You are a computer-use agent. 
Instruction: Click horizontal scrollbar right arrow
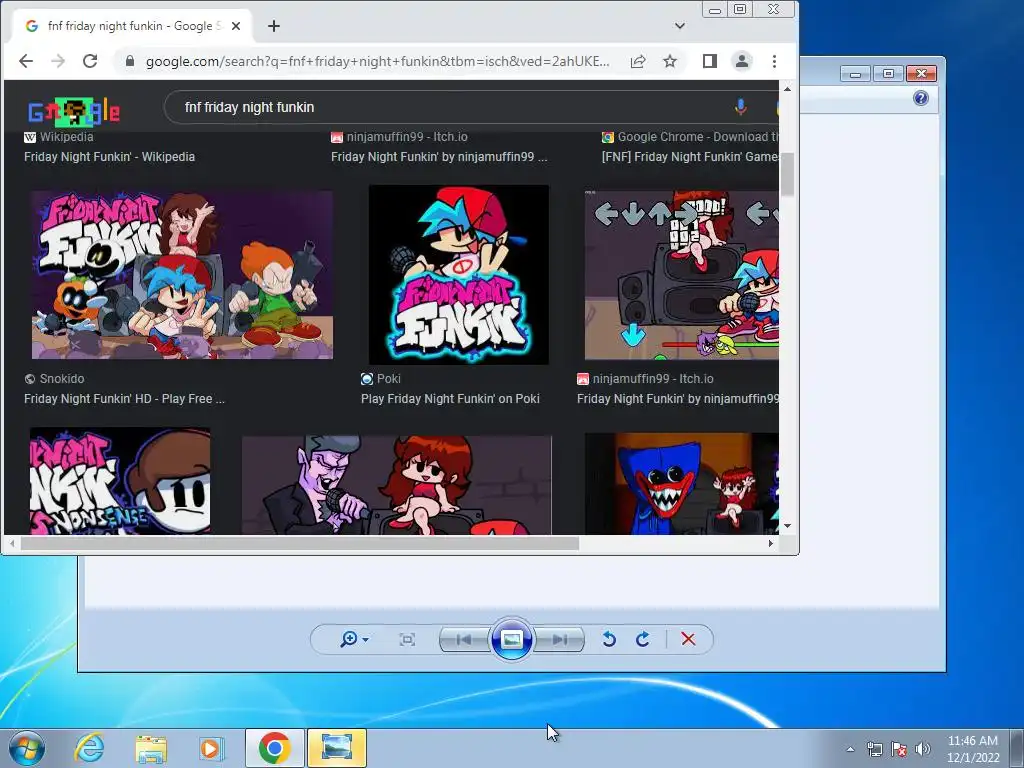(771, 543)
